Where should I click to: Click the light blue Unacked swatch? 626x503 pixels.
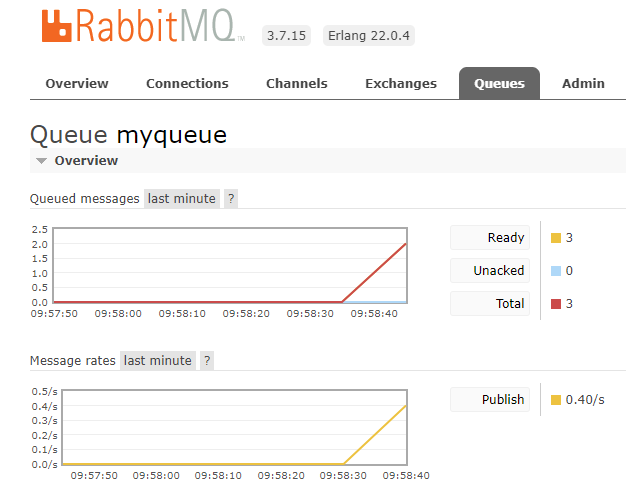coord(556,271)
